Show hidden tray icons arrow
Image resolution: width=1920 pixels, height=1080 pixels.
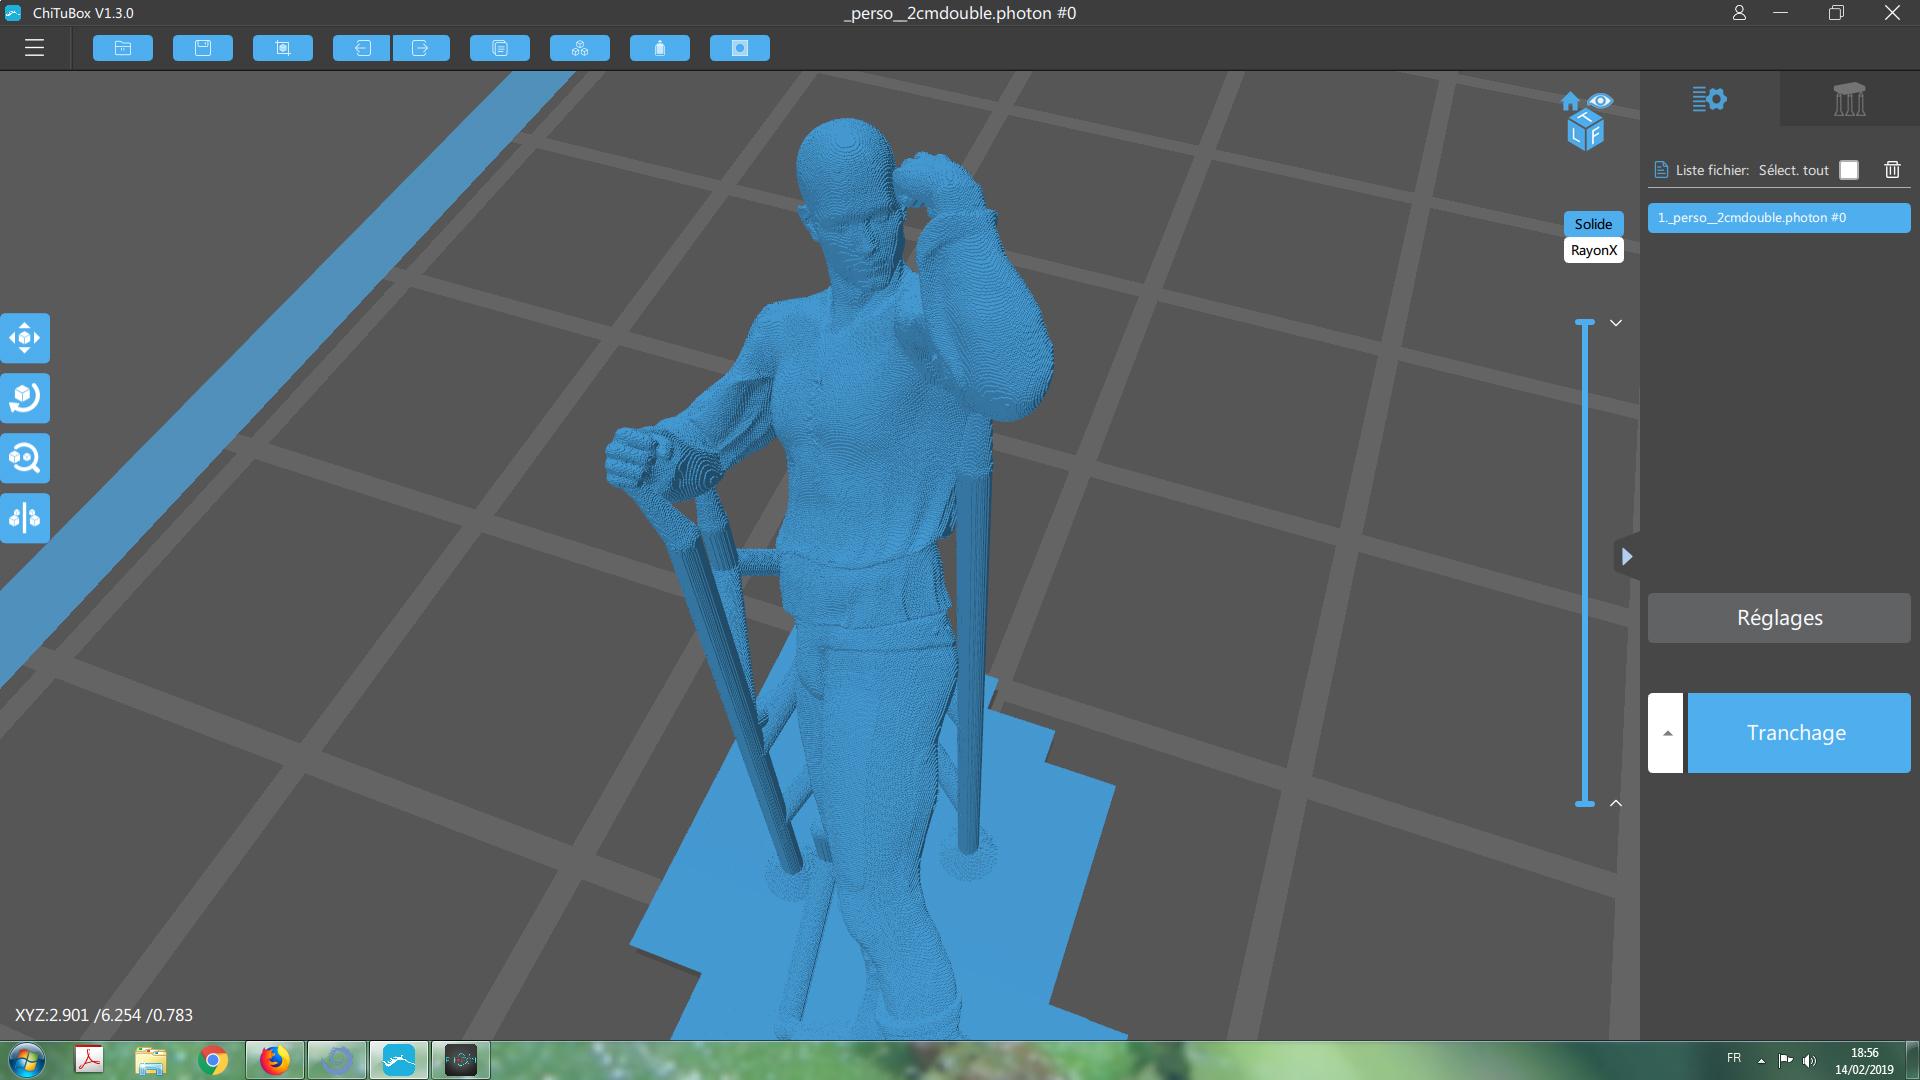pyautogui.click(x=1761, y=1060)
